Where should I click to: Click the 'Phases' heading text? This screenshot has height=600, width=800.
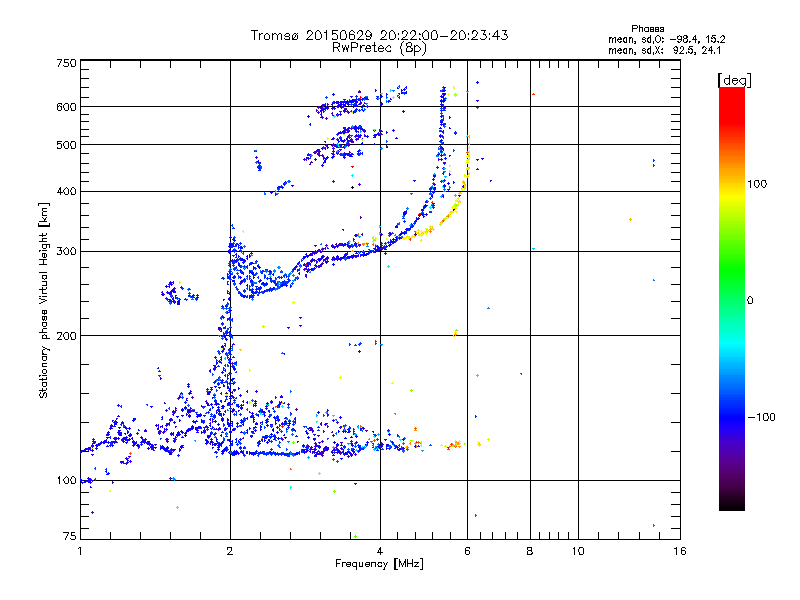pyautogui.click(x=647, y=29)
